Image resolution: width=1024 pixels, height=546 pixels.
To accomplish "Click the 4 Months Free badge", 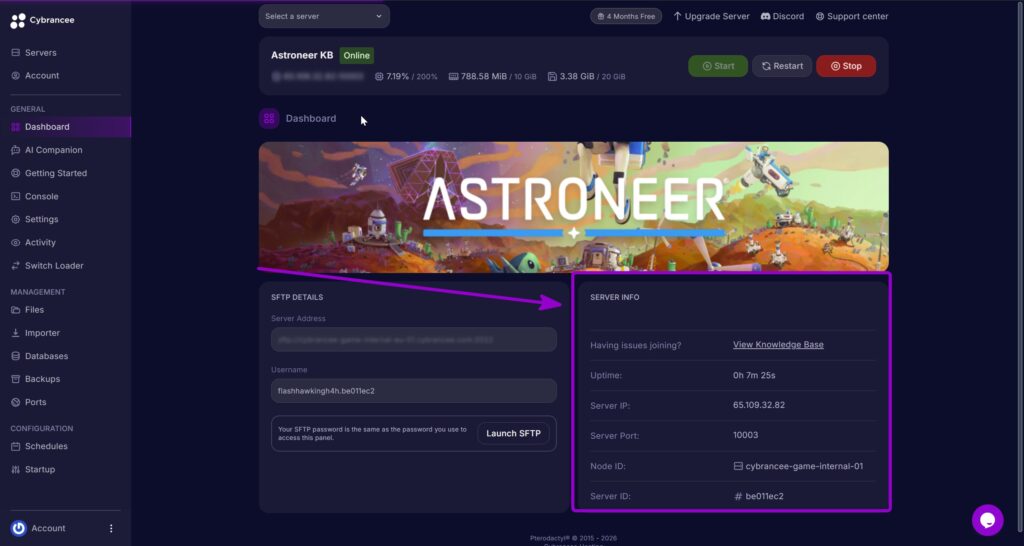I will (626, 16).
